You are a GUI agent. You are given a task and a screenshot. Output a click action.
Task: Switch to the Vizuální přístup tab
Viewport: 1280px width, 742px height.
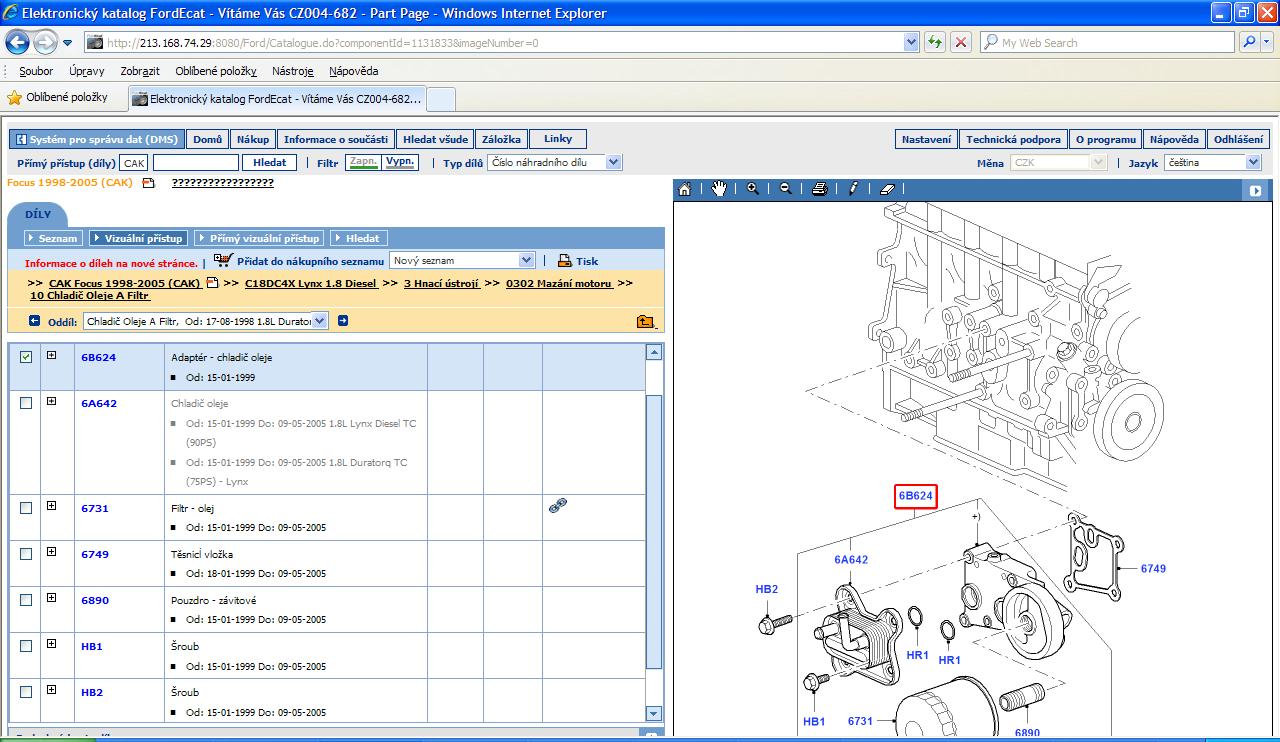point(138,238)
